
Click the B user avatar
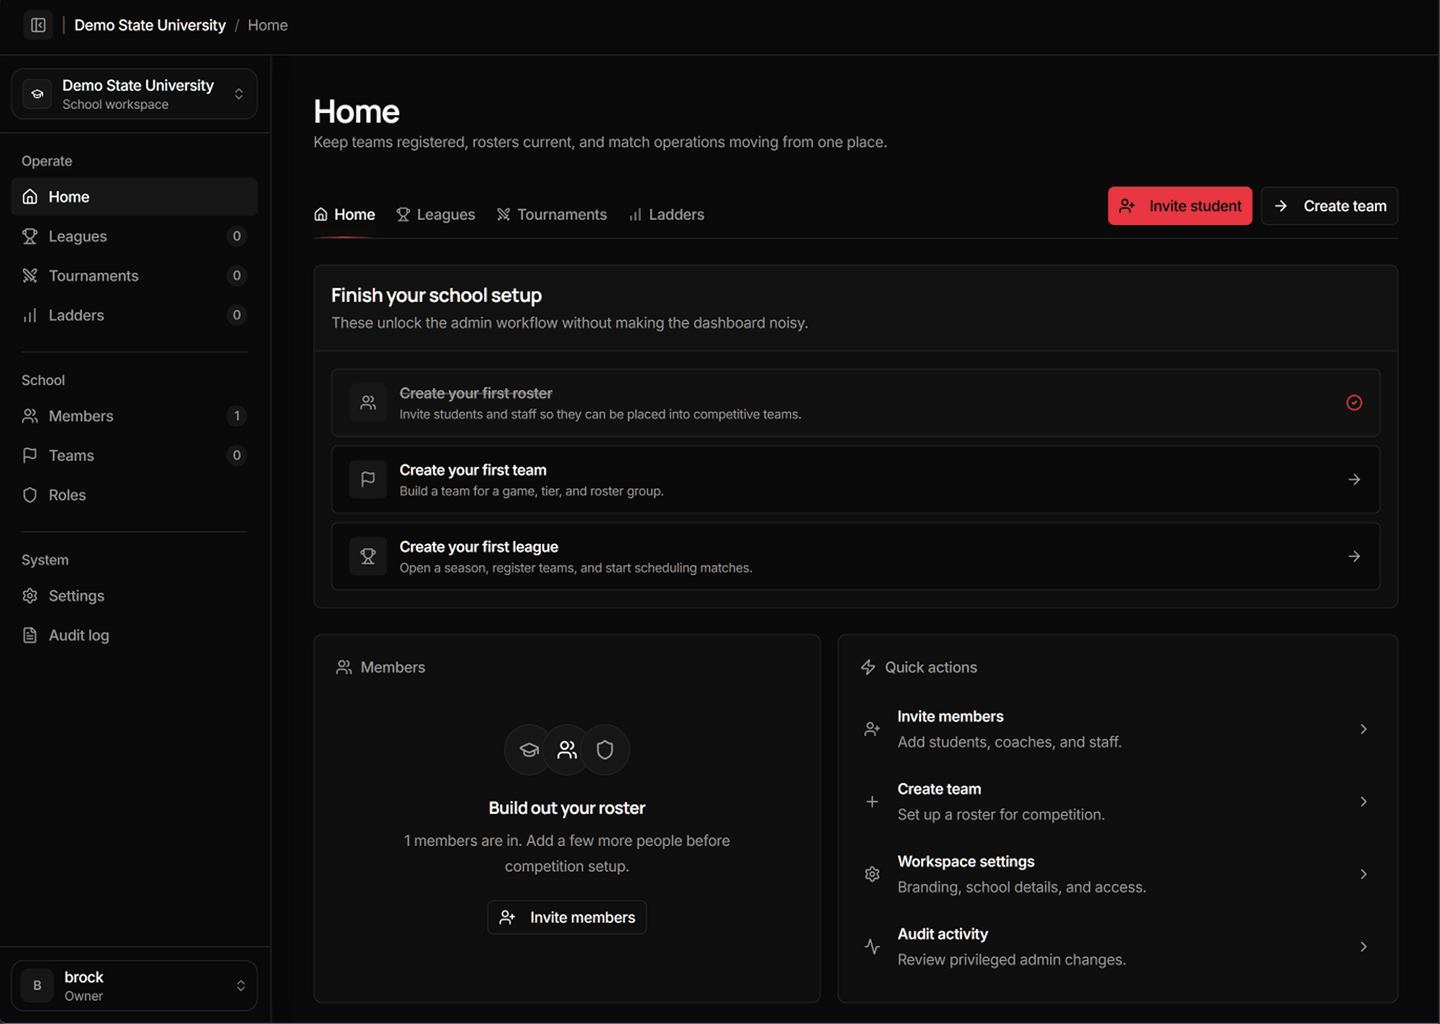(37, 986)
